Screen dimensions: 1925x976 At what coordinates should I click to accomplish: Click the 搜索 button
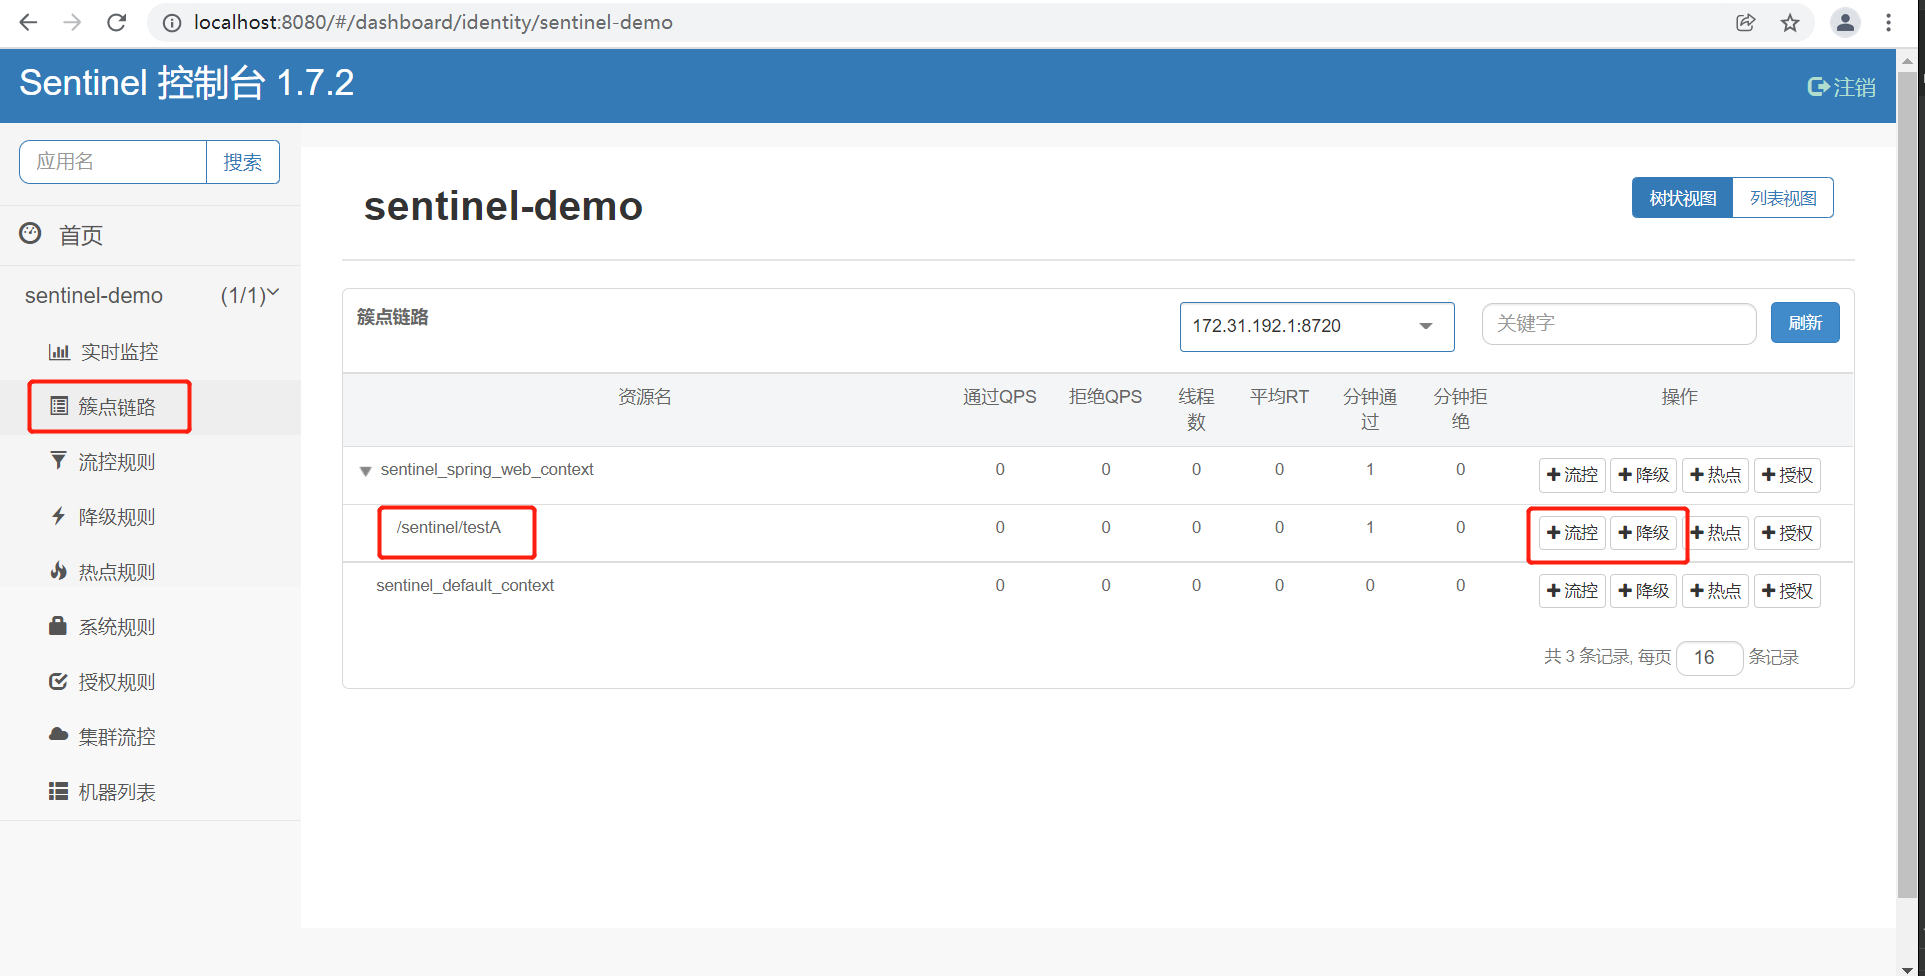click(243, 162)
